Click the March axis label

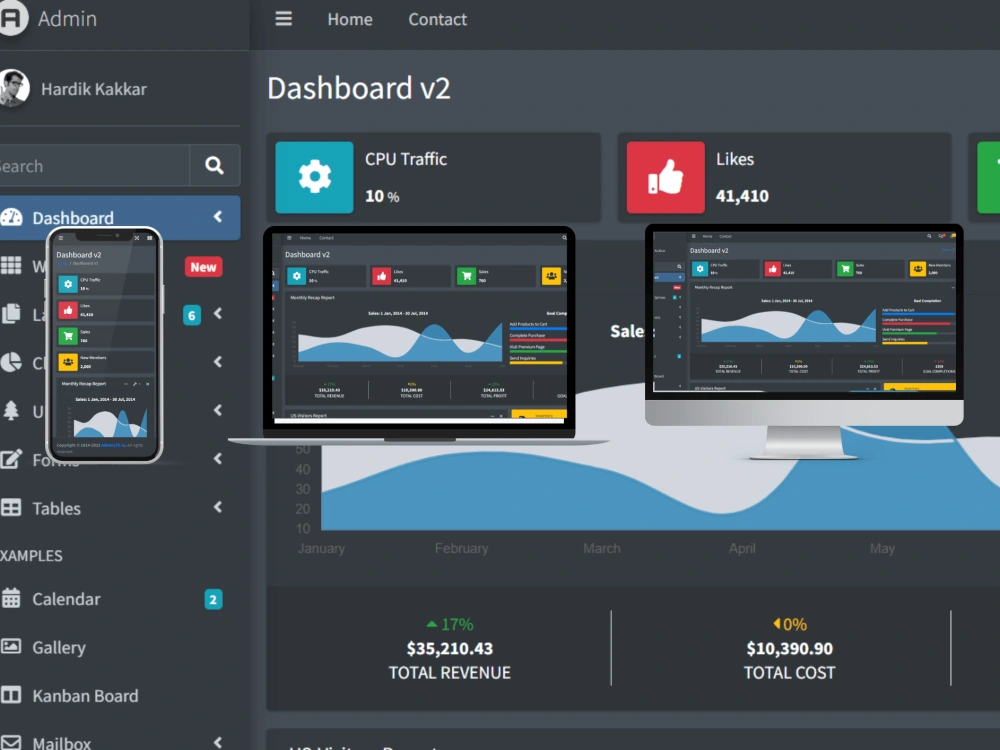coord(601,548)
